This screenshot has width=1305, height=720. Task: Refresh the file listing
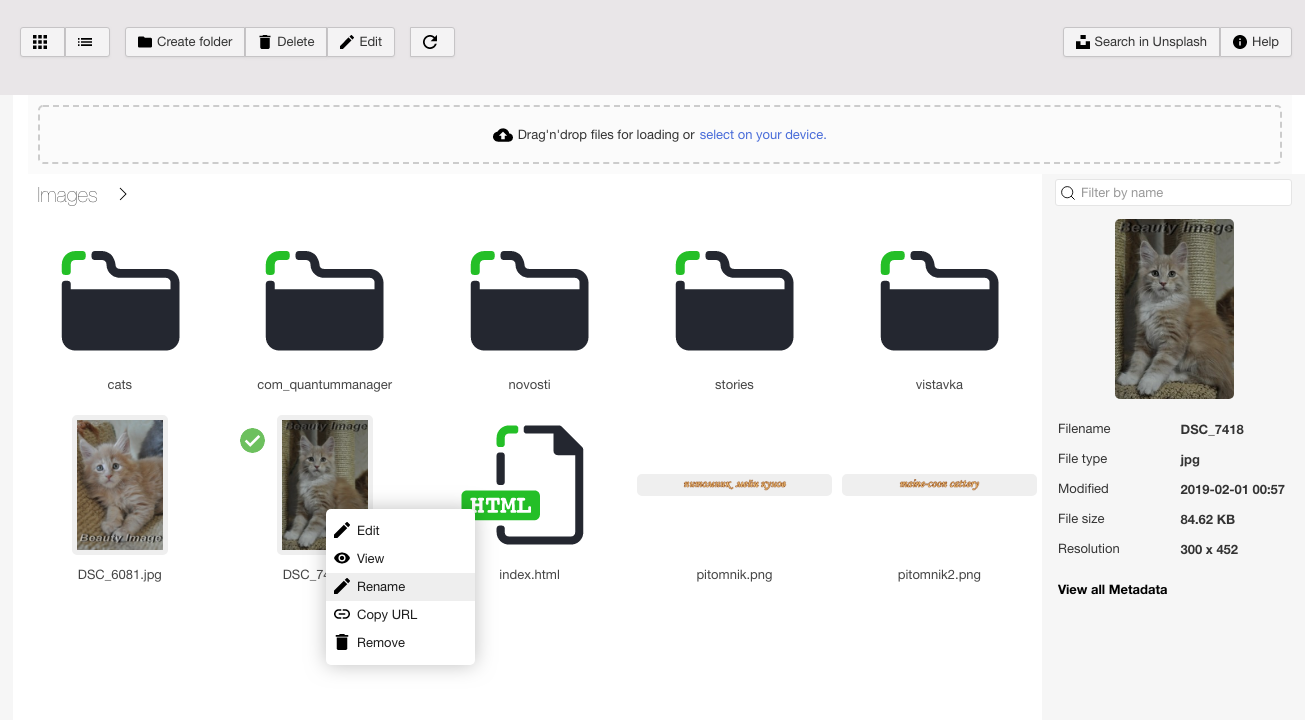coord(431,41)
